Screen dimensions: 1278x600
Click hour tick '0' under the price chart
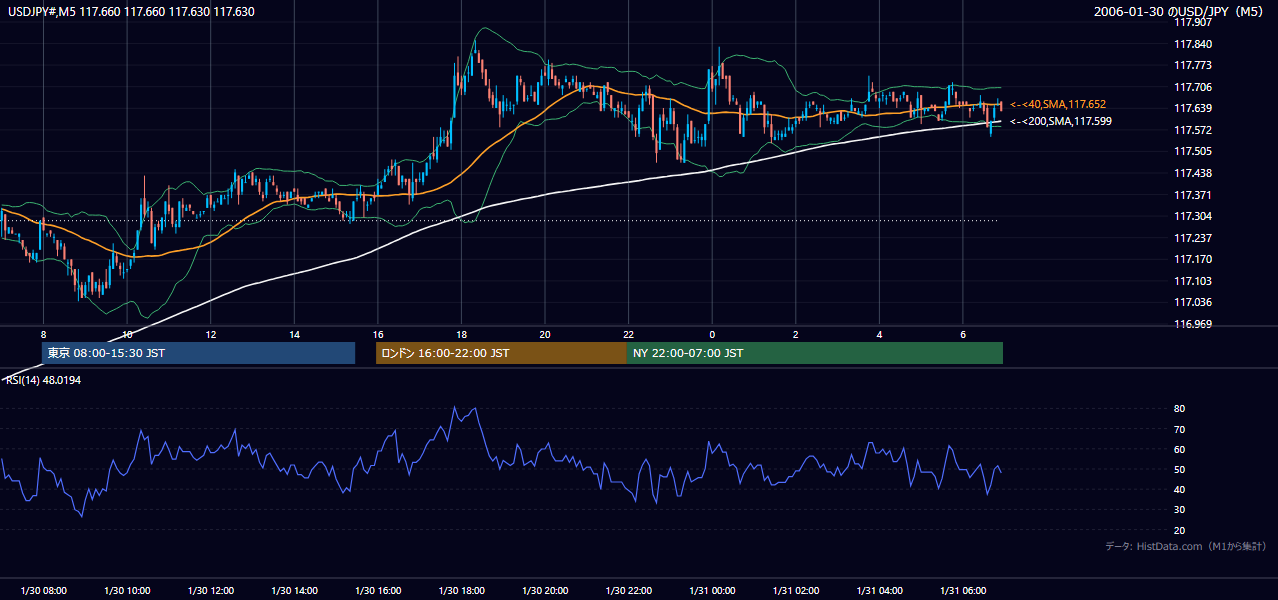712,334
